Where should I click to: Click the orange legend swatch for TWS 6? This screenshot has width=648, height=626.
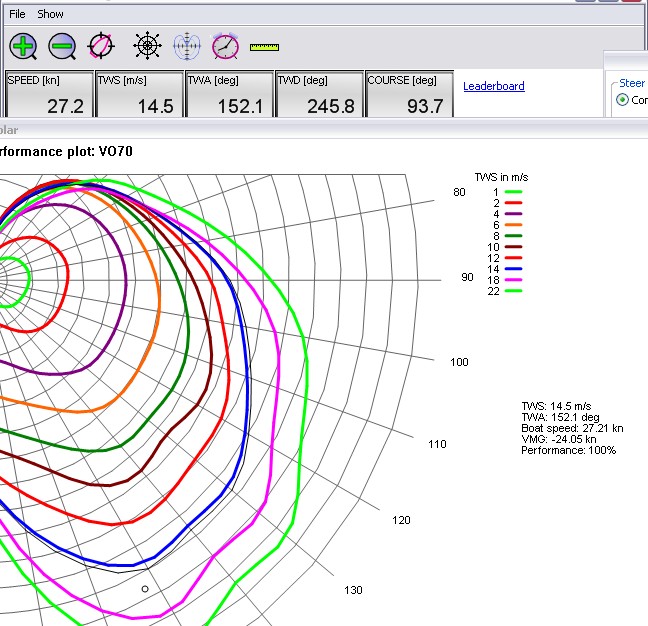[514, 225]
